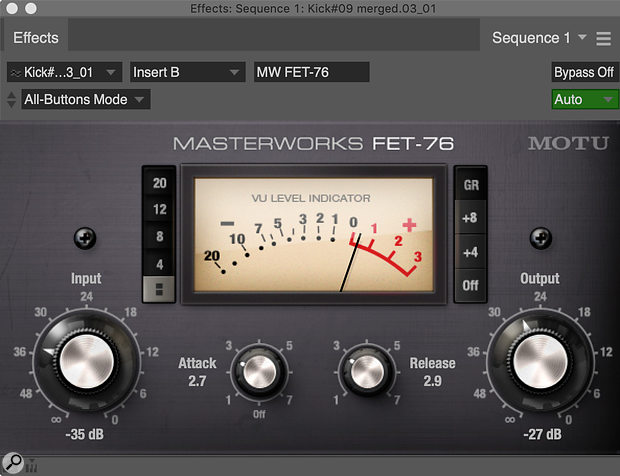
Task: Open the Auto automation dropdown
Action: 585,99
